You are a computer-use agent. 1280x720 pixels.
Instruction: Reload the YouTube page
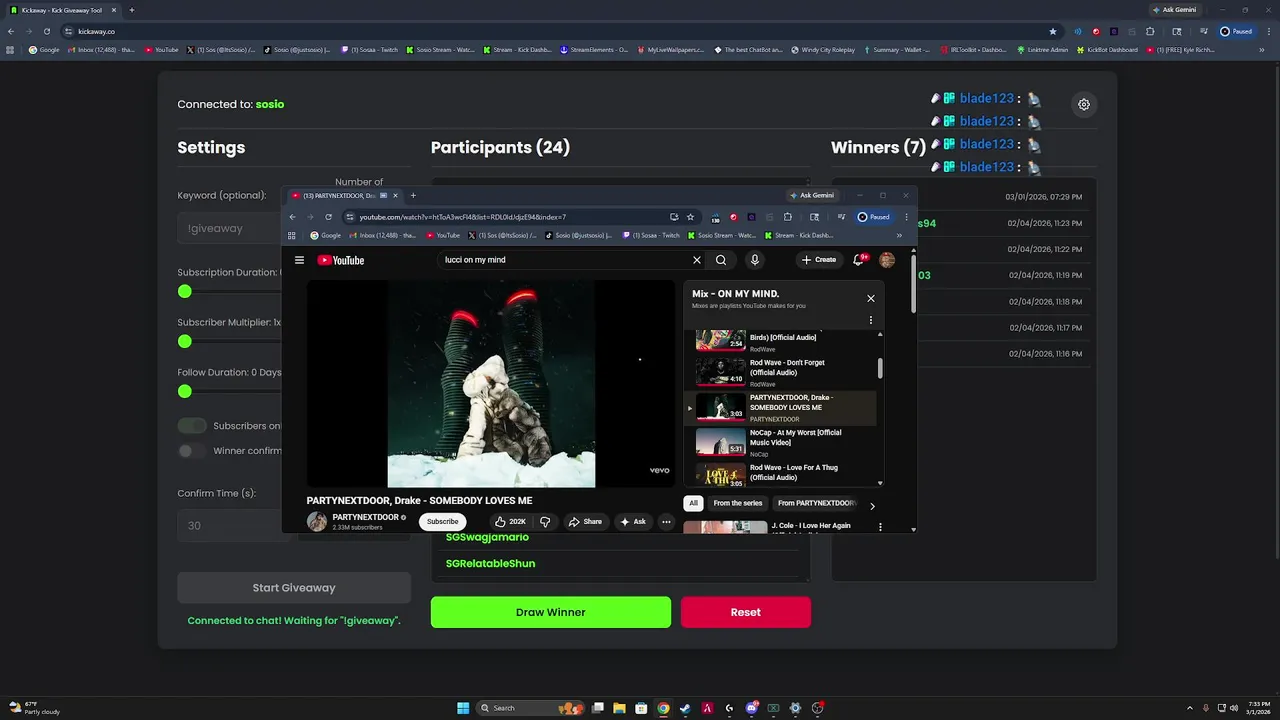point(328,217)
